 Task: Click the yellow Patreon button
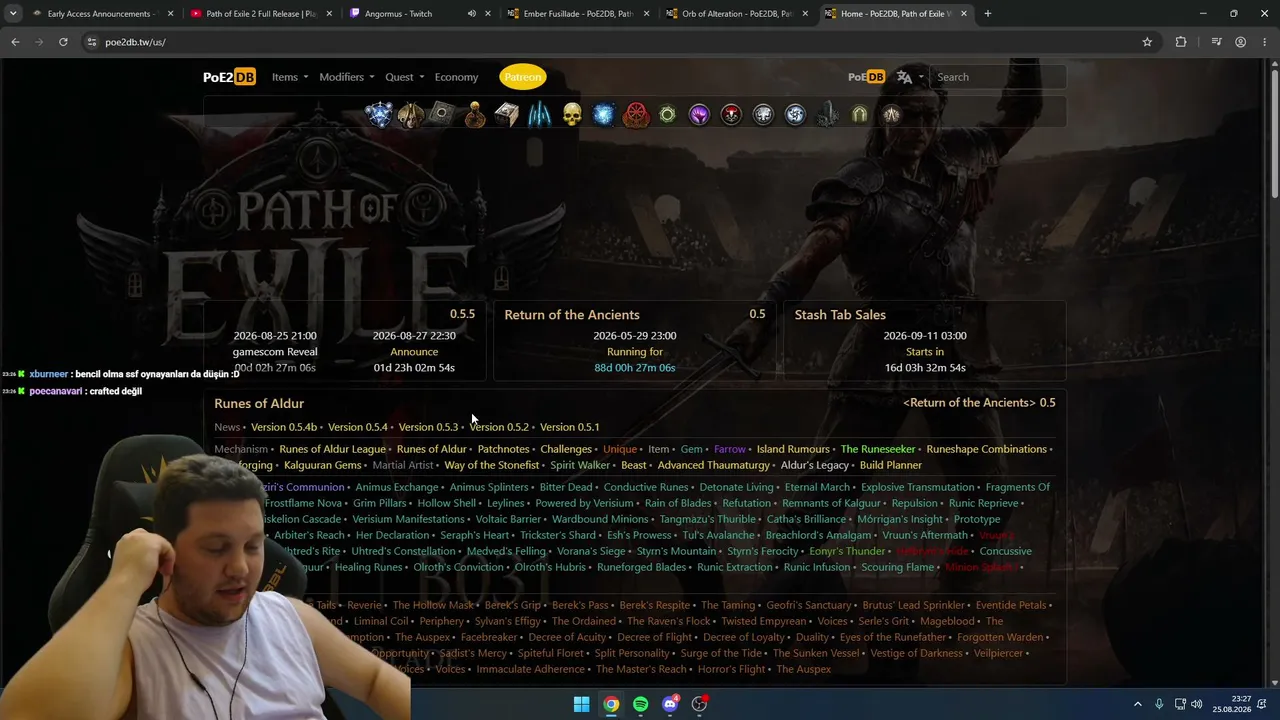pyautogui.click(x=523, y=77)
